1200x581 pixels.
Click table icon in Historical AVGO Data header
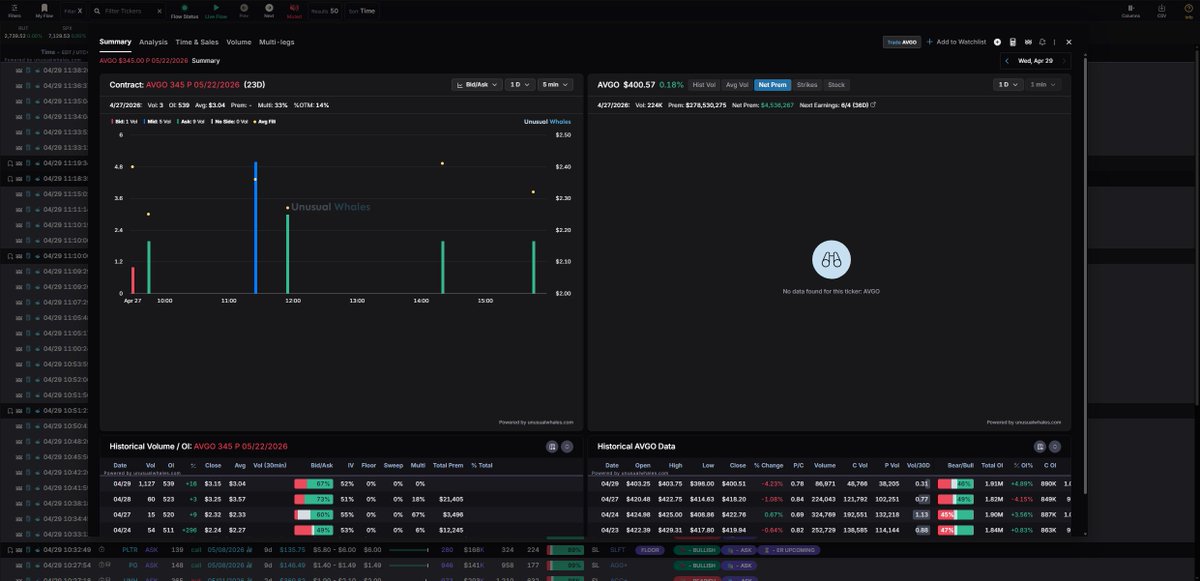(x=1040, y=446)
